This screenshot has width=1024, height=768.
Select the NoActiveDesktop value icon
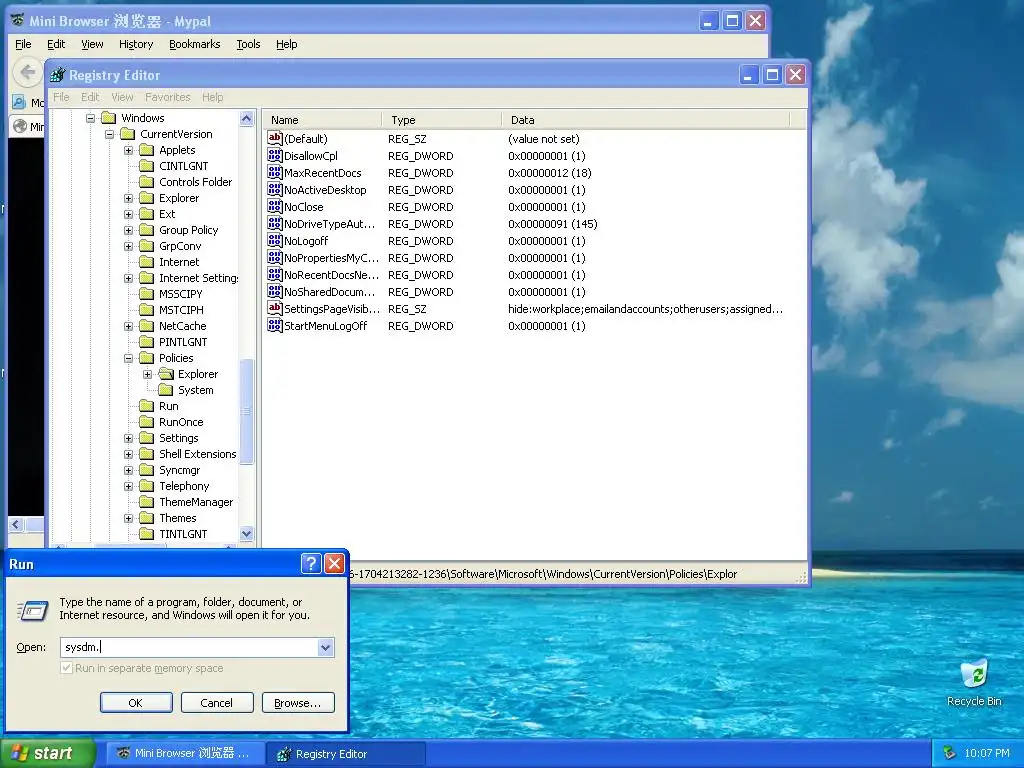pyautogui.click(x=274, y=189)
